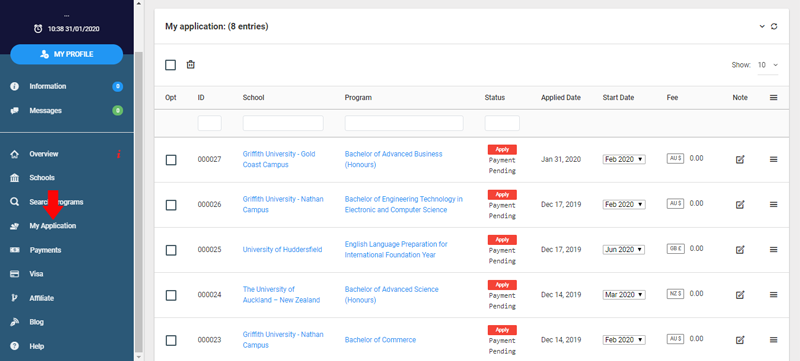Click Apply badge for application 000026
Screen dimensions: 800x361
(x=502, y=195)
